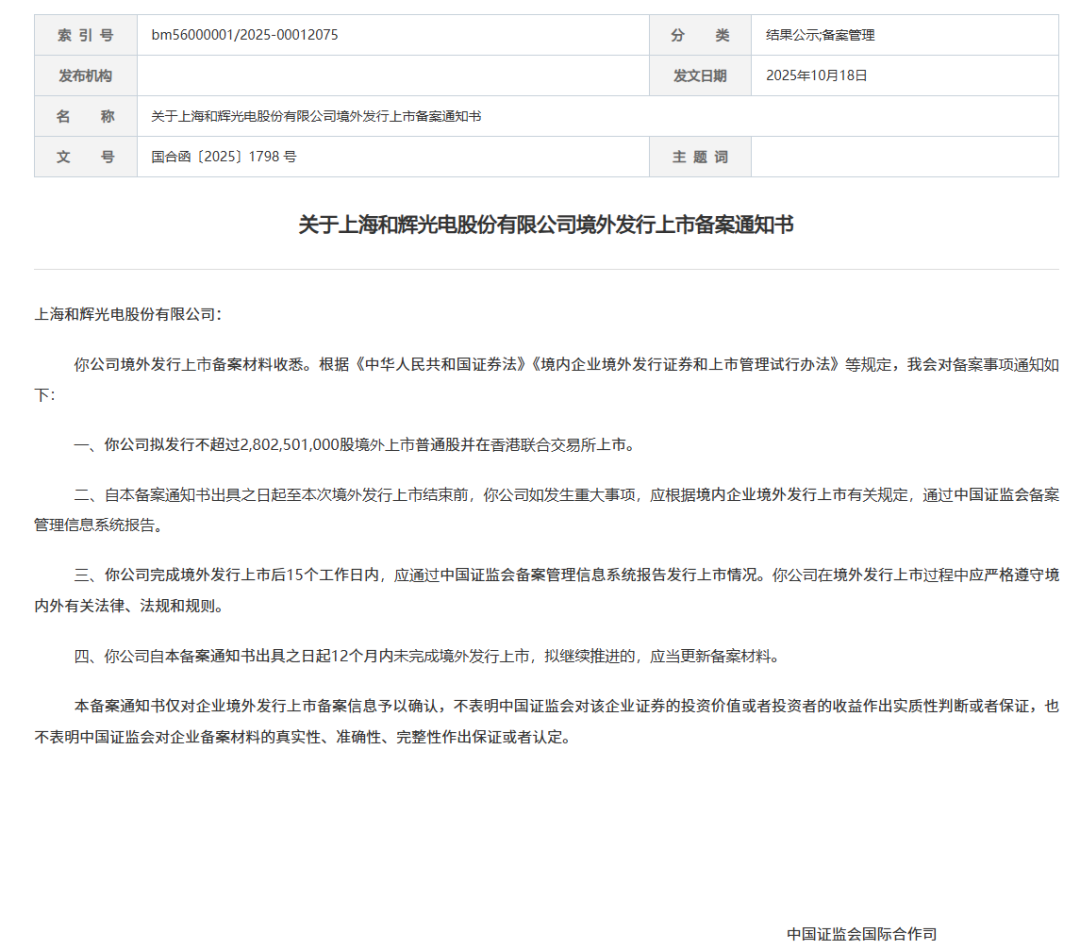This screenshot has width=1080, height=950.
Task: Select index number bm56000001/2025-00012075
Action: (245, 35)
